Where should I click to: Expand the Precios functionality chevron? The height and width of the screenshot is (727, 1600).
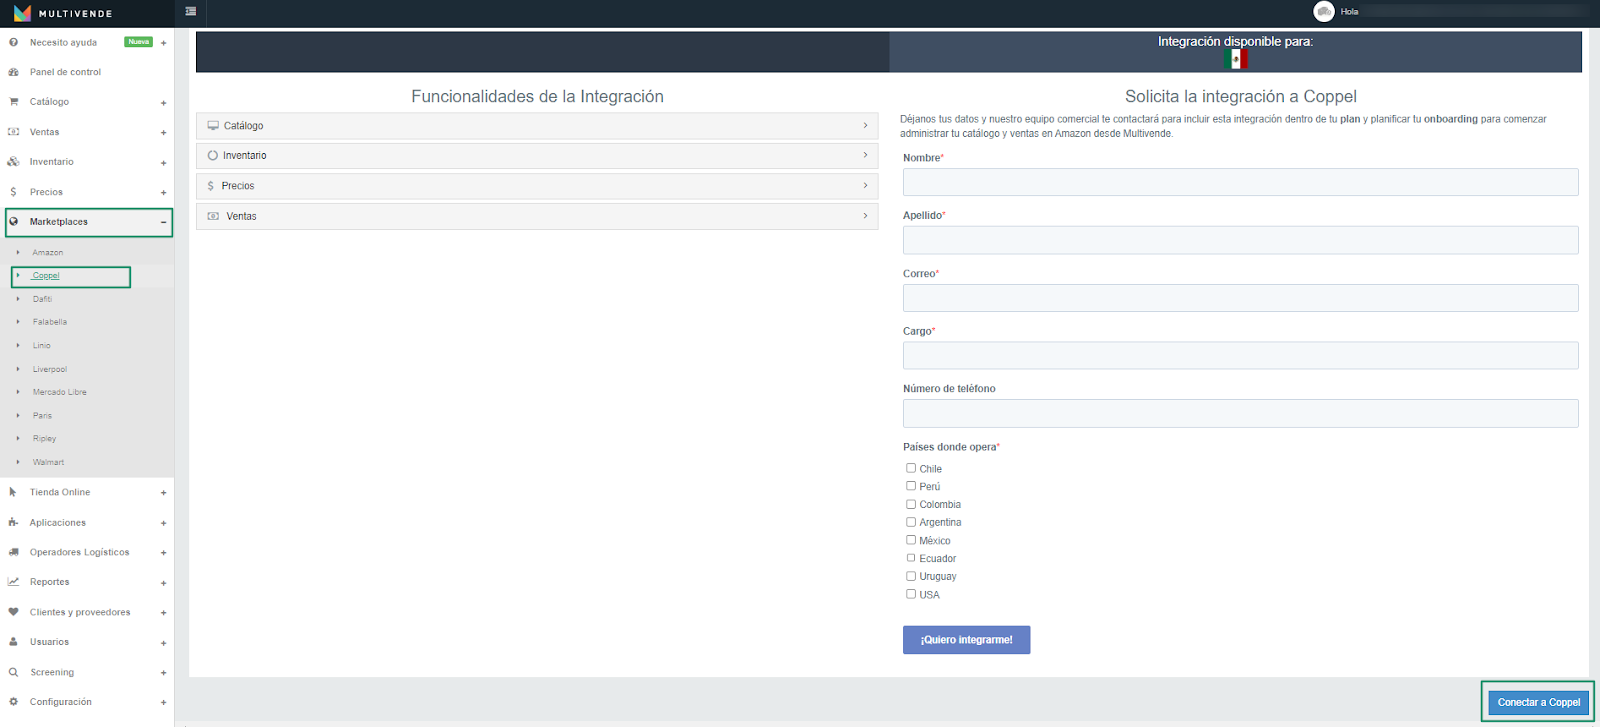(865, 186)
